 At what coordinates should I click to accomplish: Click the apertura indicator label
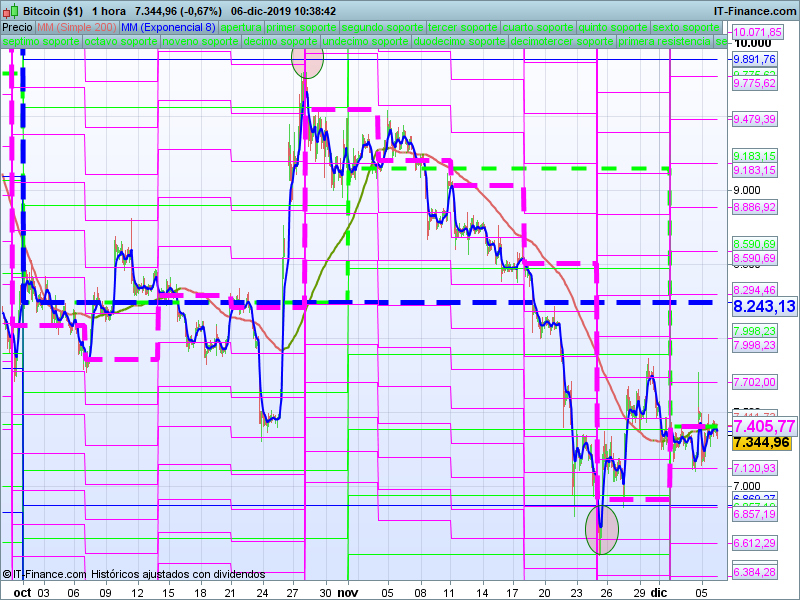pyautogui.click(x=241, y=27)
